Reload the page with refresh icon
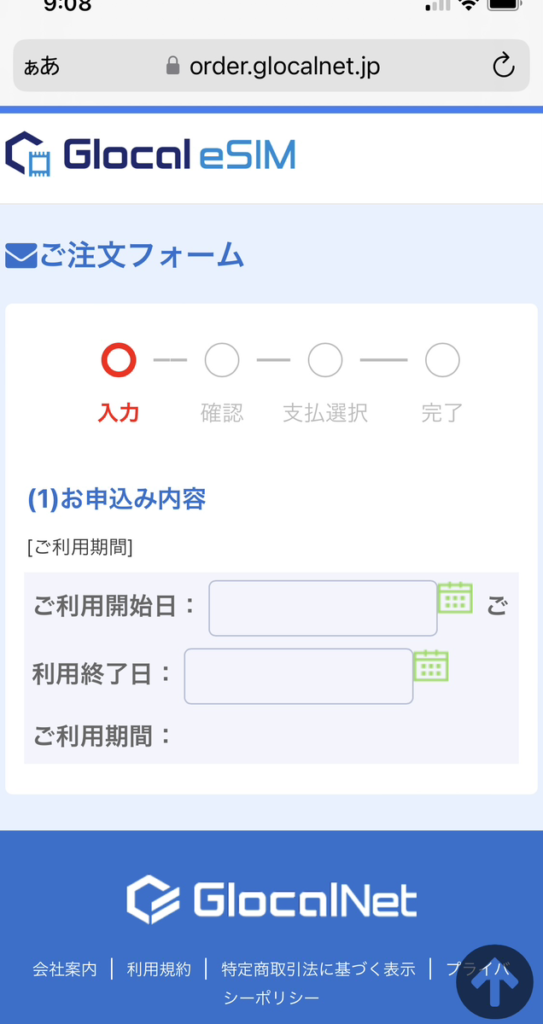This screenshot has height=1024, width=543. pos(503,66)
